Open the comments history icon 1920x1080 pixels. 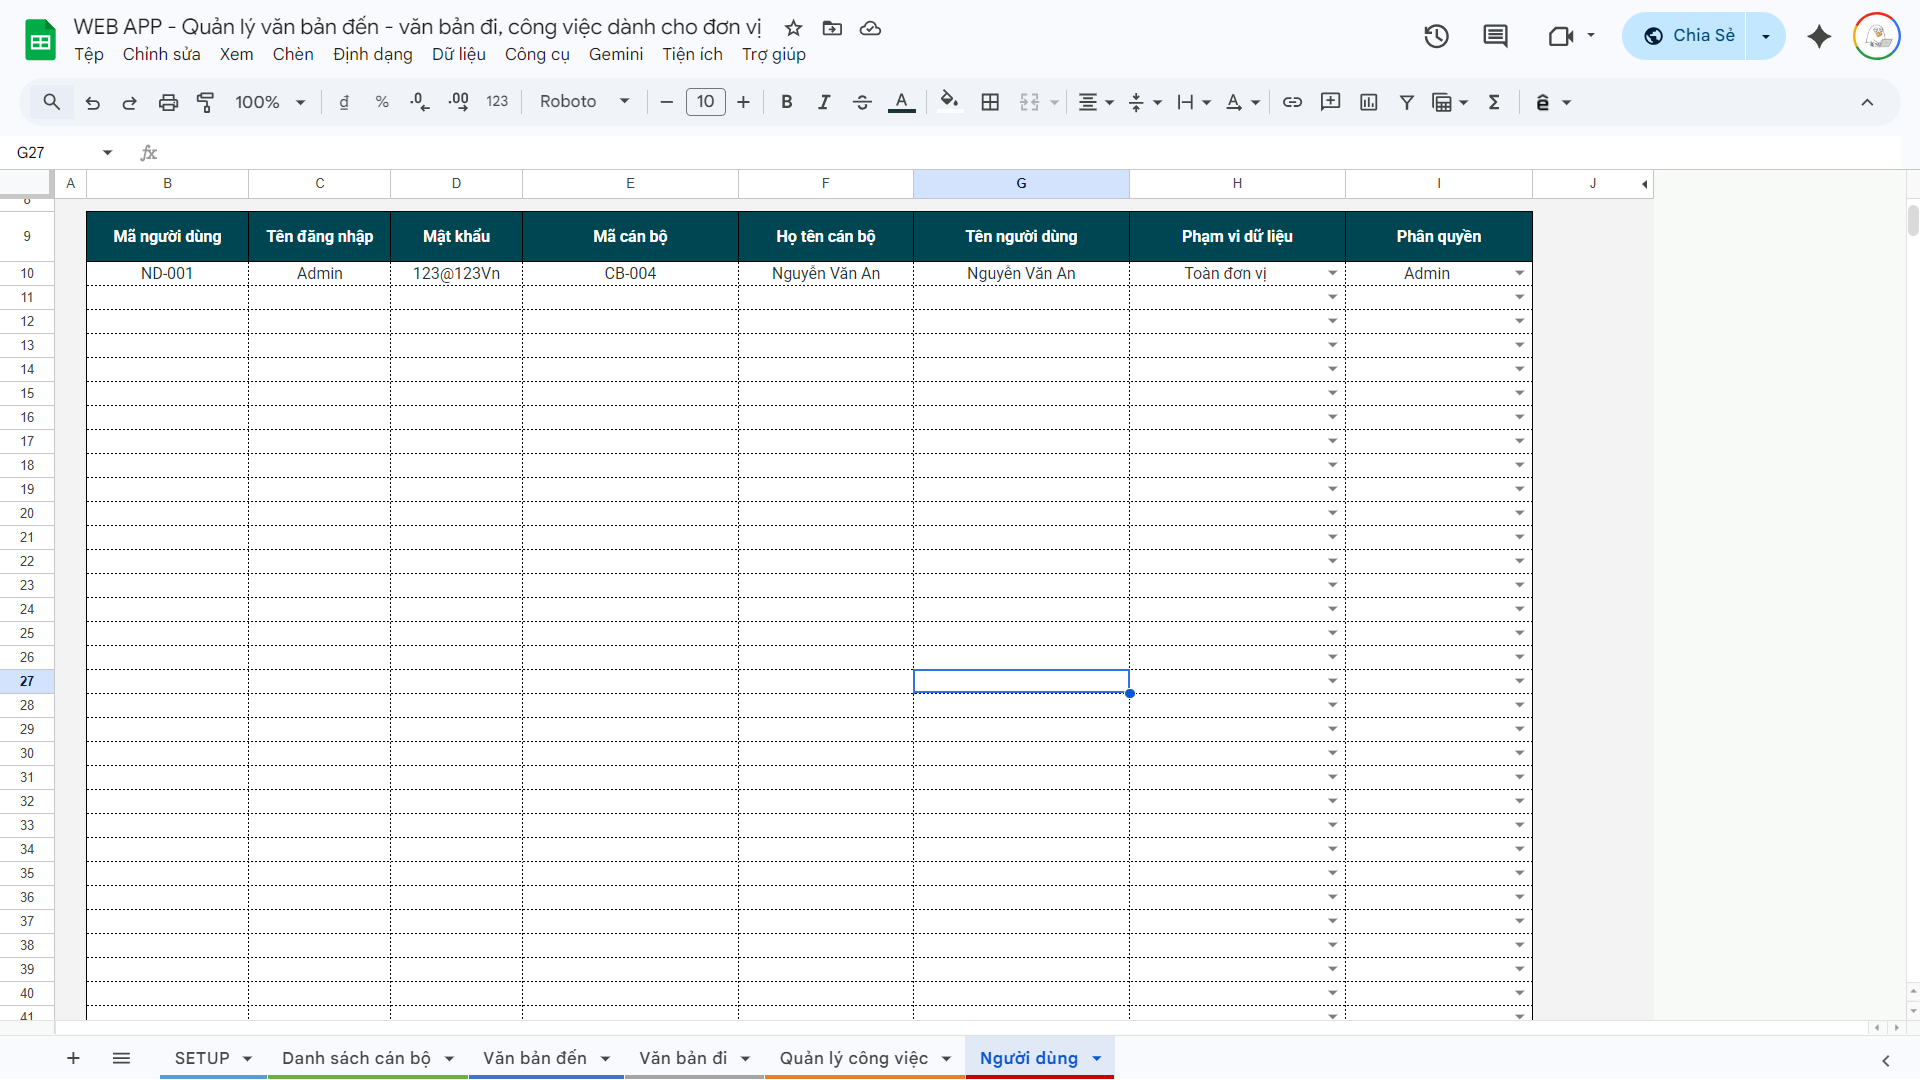(1495, 36)
